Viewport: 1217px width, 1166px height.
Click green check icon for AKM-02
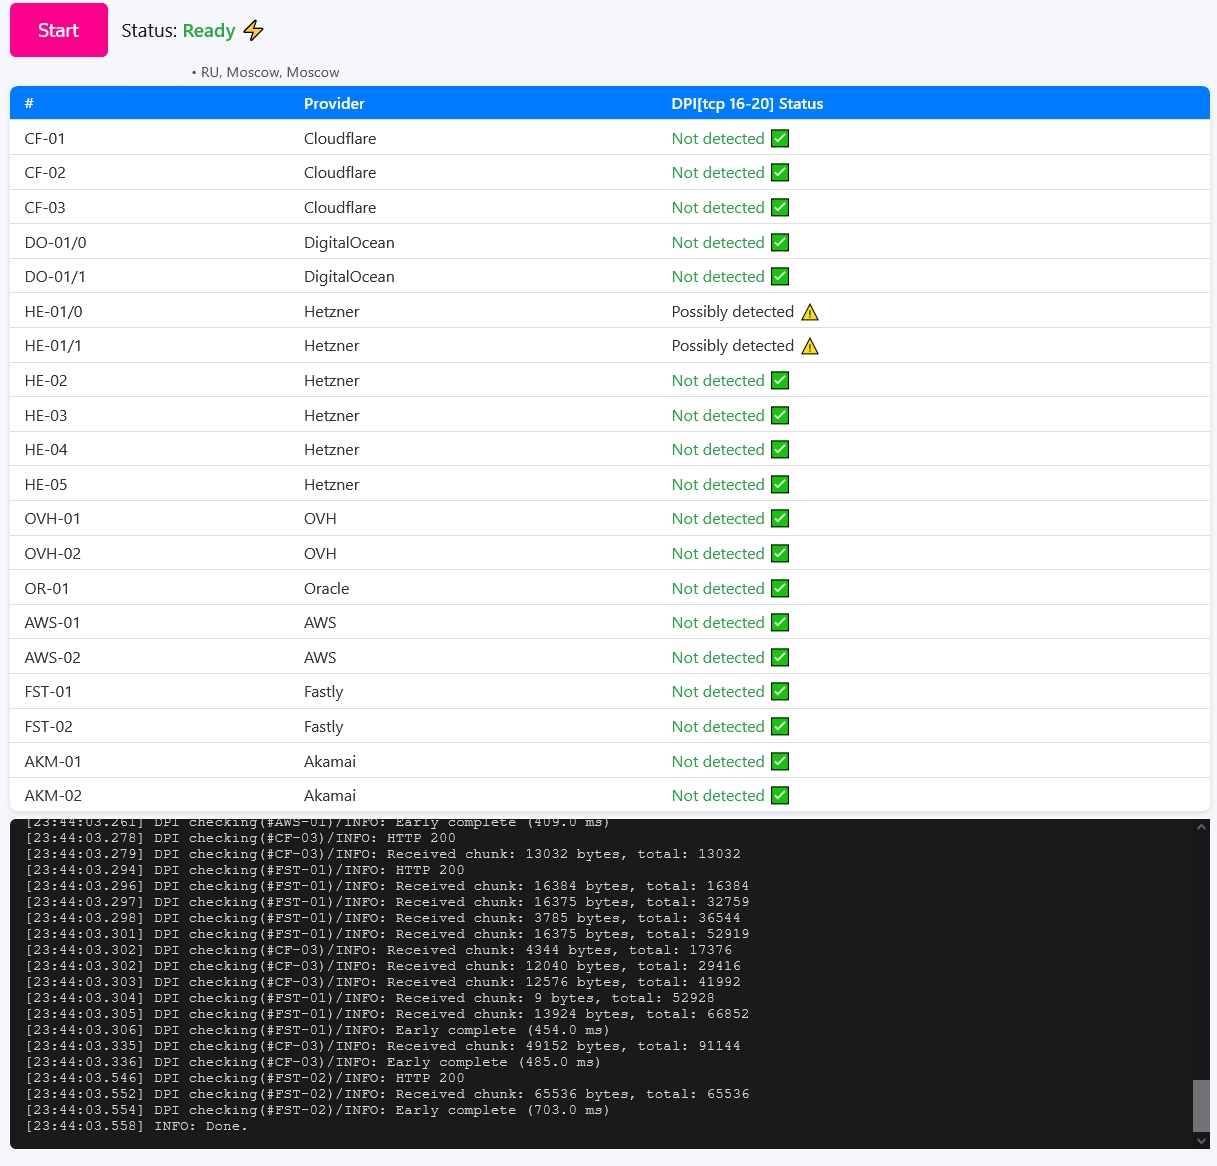[780, 796]
